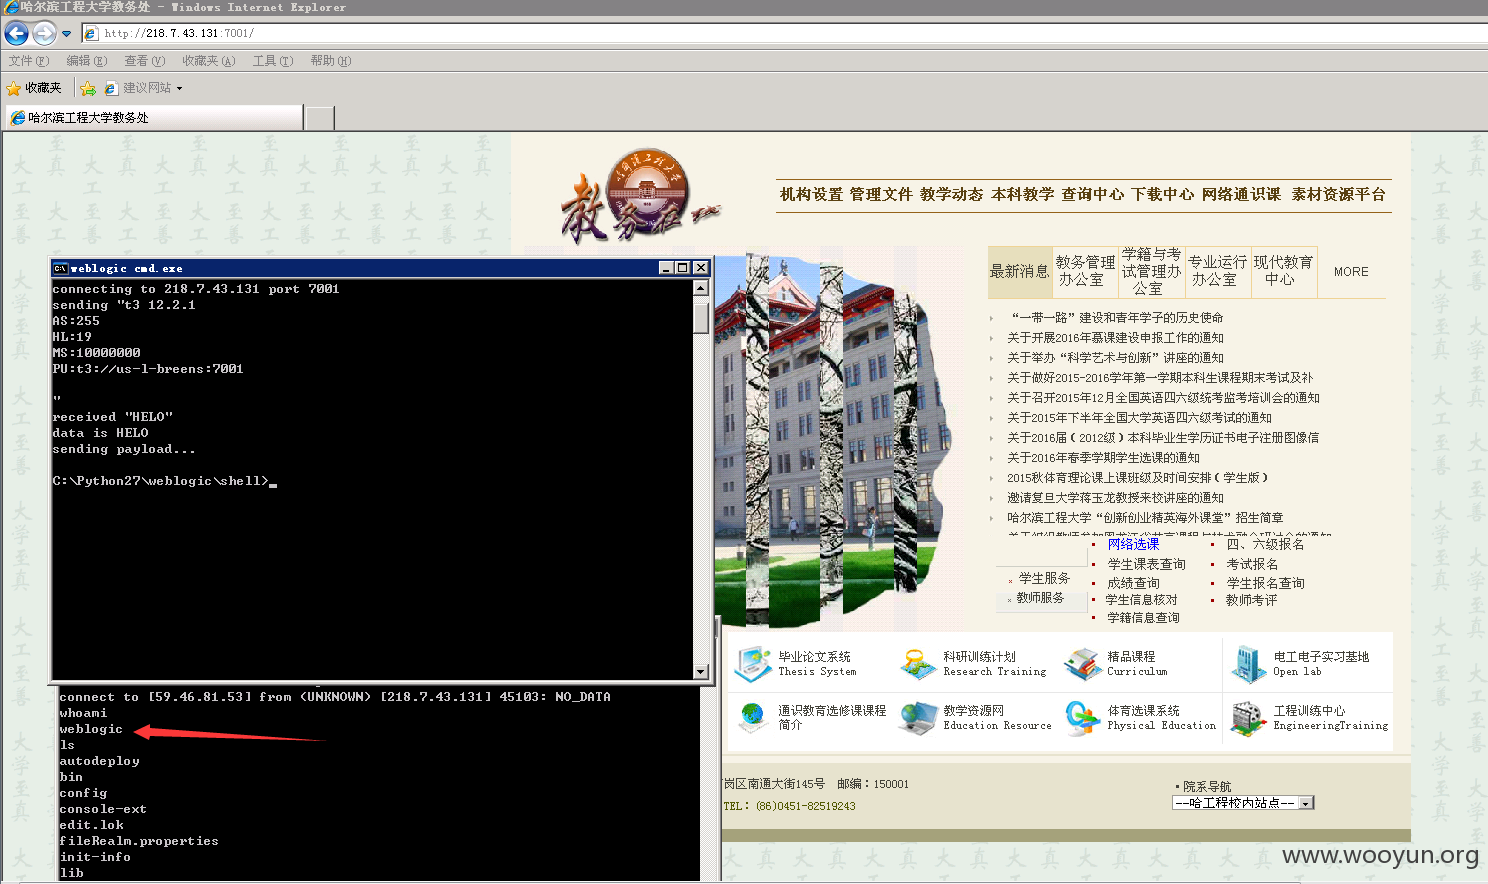Screen dimensions: 1488x884
Task: Click the cmd window vertical scrollbar thumb
Action: [701, 317]
